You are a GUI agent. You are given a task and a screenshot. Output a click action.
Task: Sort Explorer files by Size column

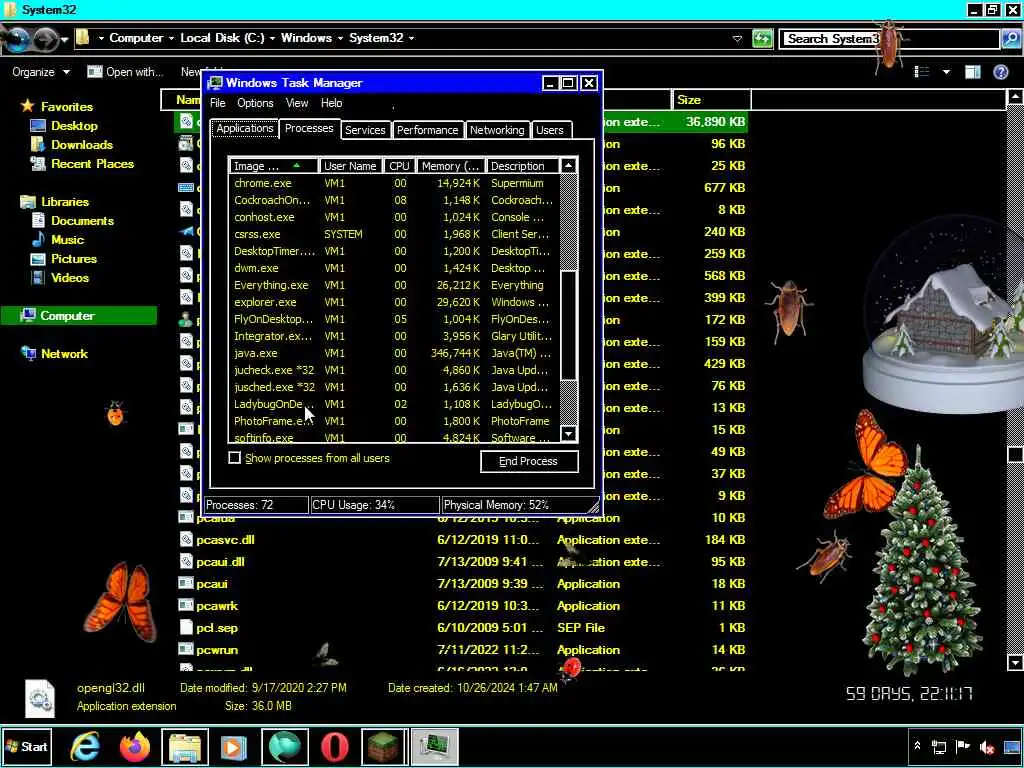point(711,100)
